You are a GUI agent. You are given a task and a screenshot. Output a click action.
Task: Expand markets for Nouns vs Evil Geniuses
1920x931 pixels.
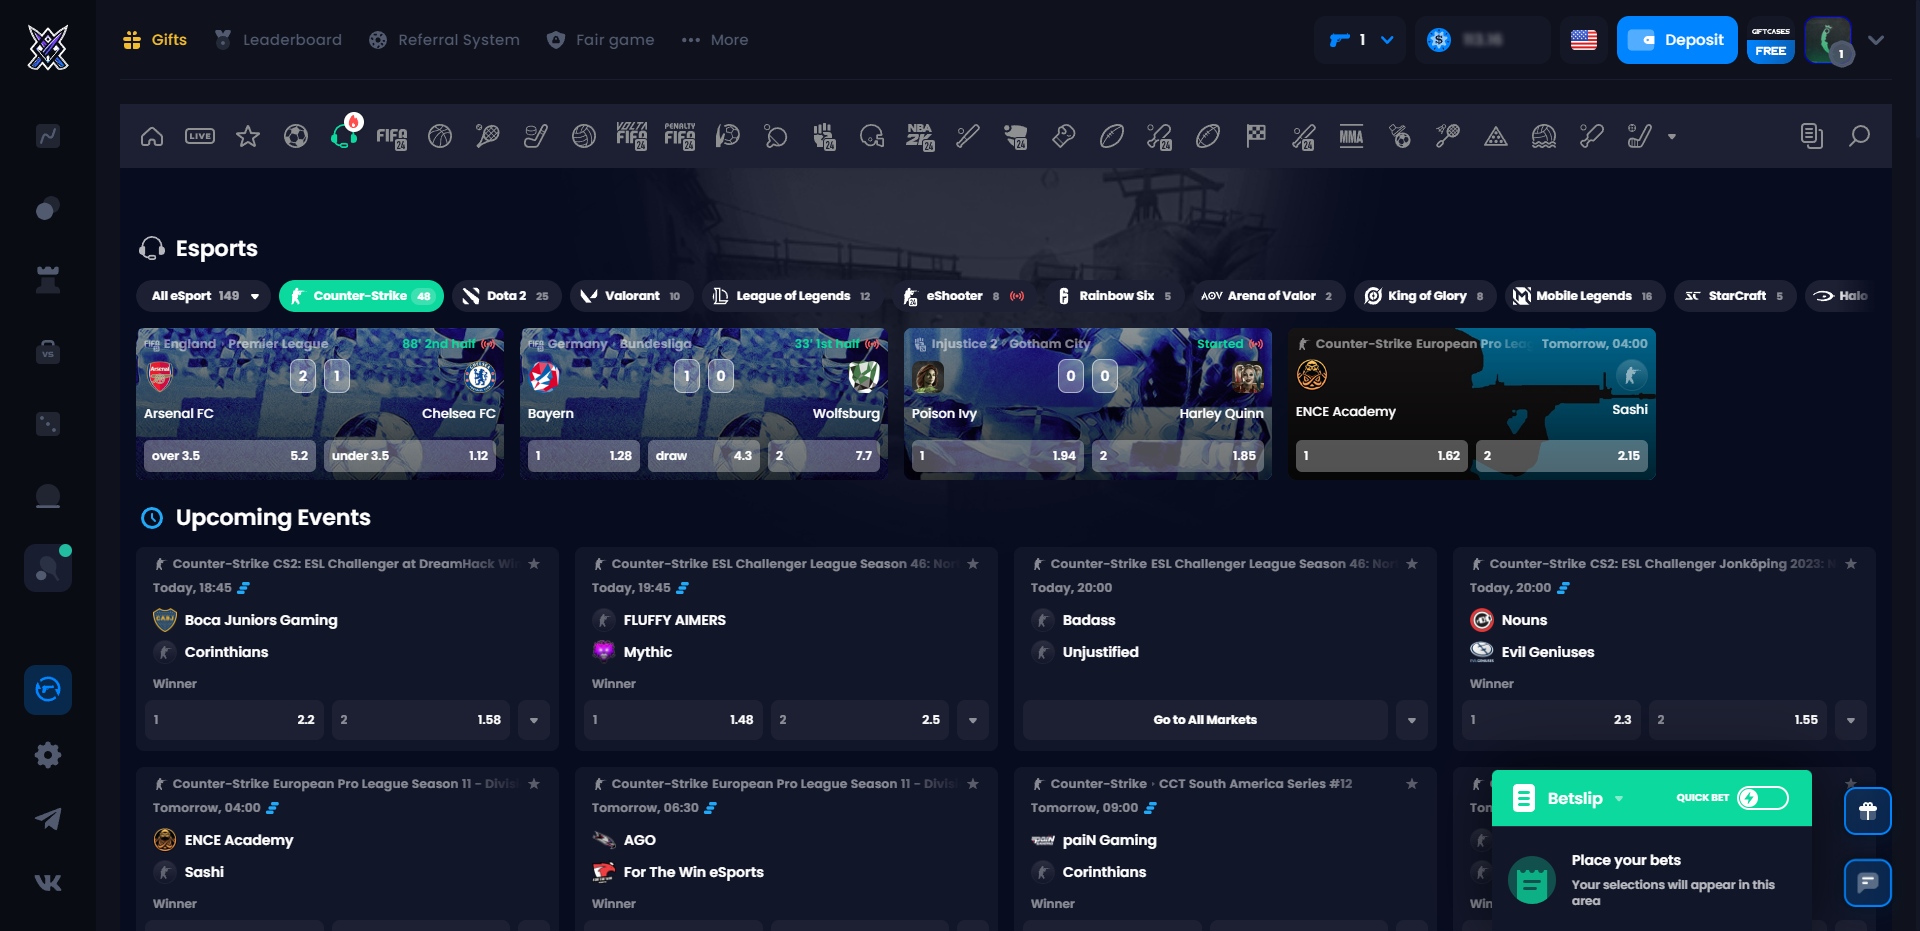point(1851,720)
